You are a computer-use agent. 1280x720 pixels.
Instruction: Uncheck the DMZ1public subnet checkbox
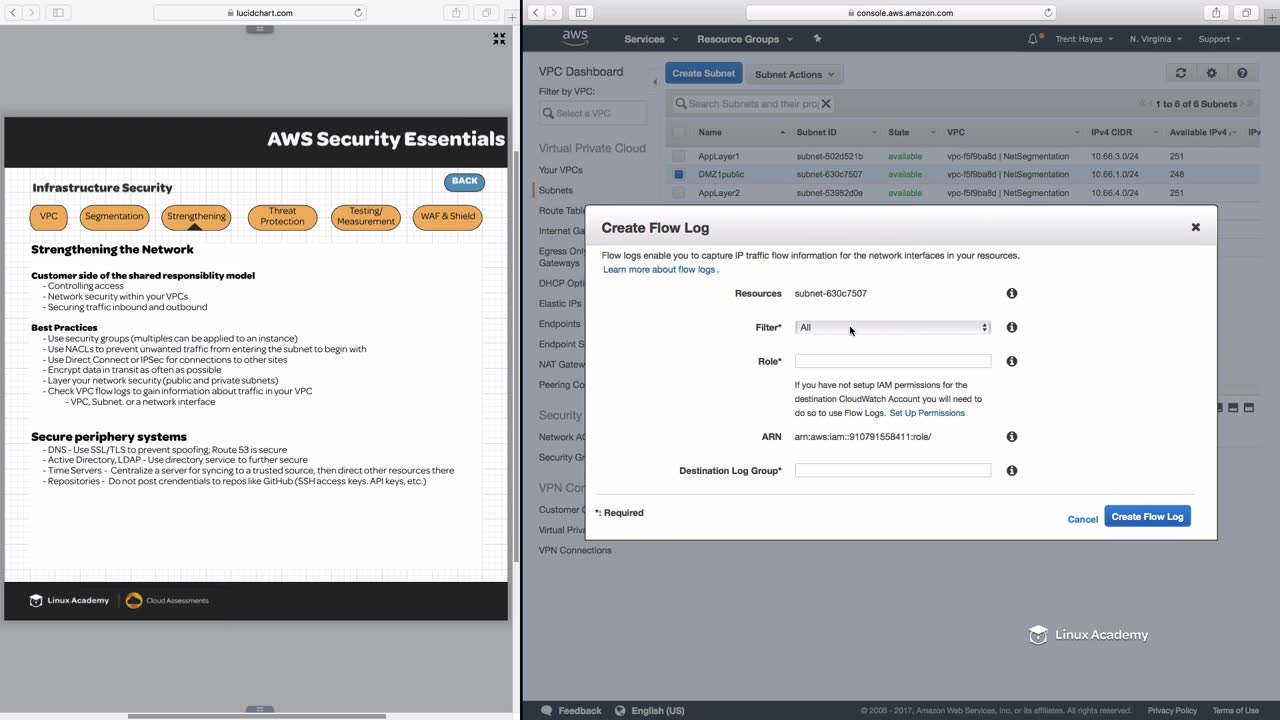[x=679, y=174]
